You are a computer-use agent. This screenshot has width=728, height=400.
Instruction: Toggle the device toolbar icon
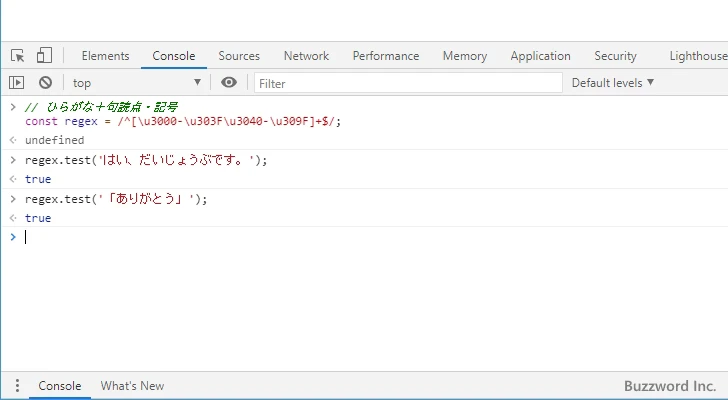(x=44, y=56)
